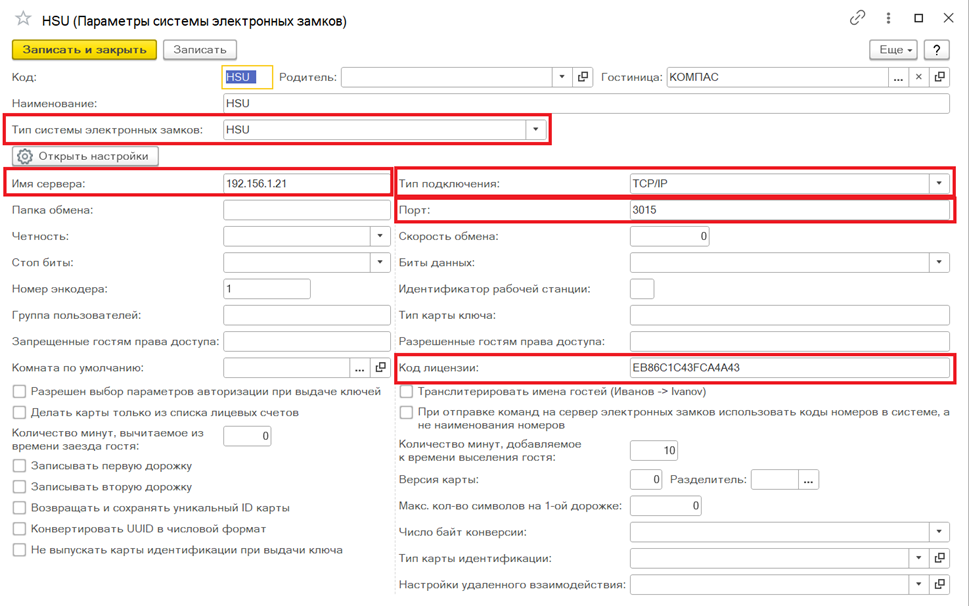Open Настройки удаленного взаимодействия record icon

point(939,584)
